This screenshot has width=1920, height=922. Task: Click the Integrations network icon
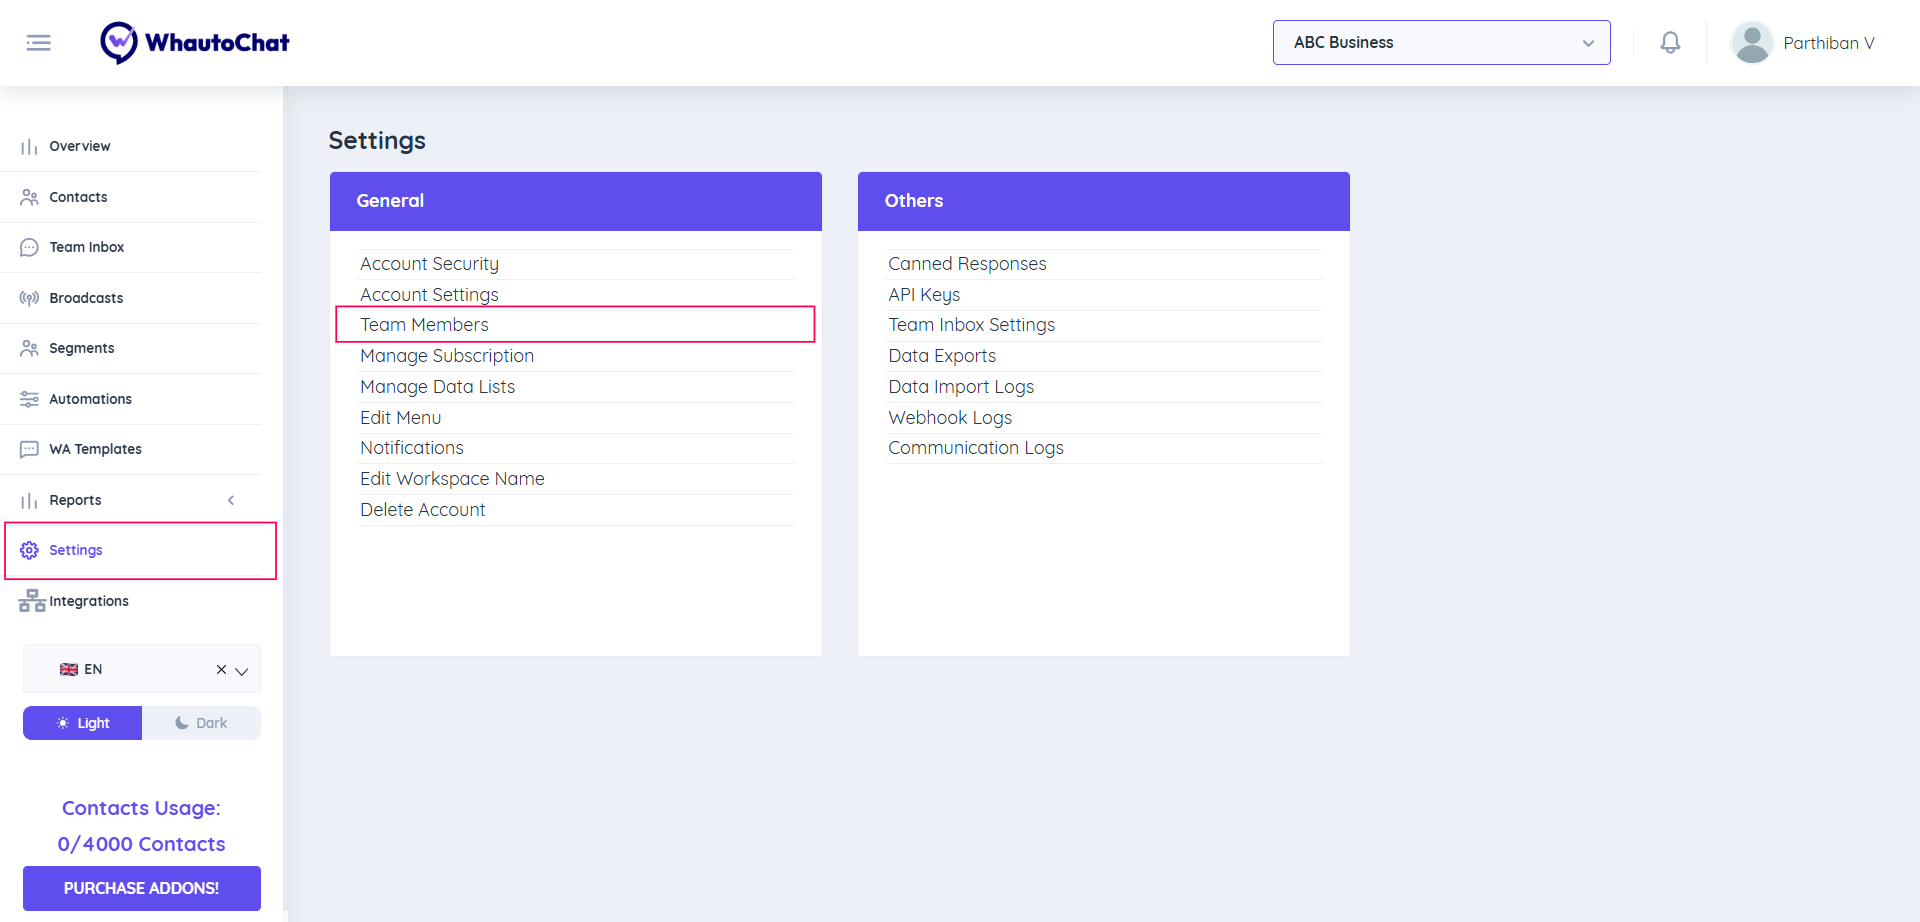32,601
